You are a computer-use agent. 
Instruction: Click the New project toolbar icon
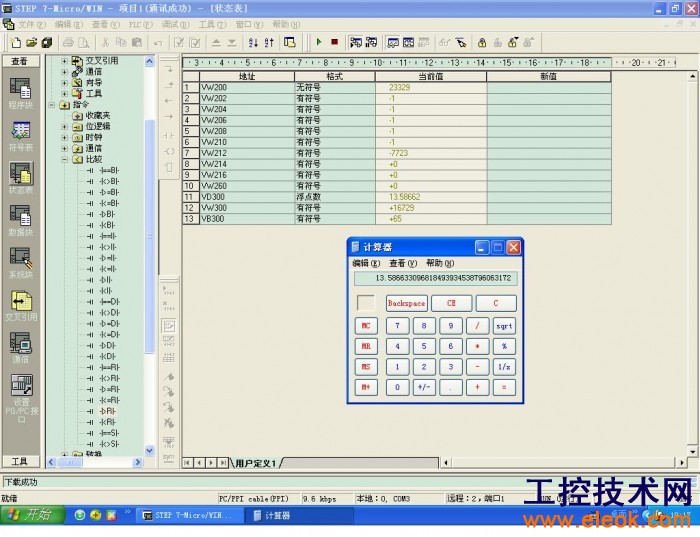(x=16, y=43)
